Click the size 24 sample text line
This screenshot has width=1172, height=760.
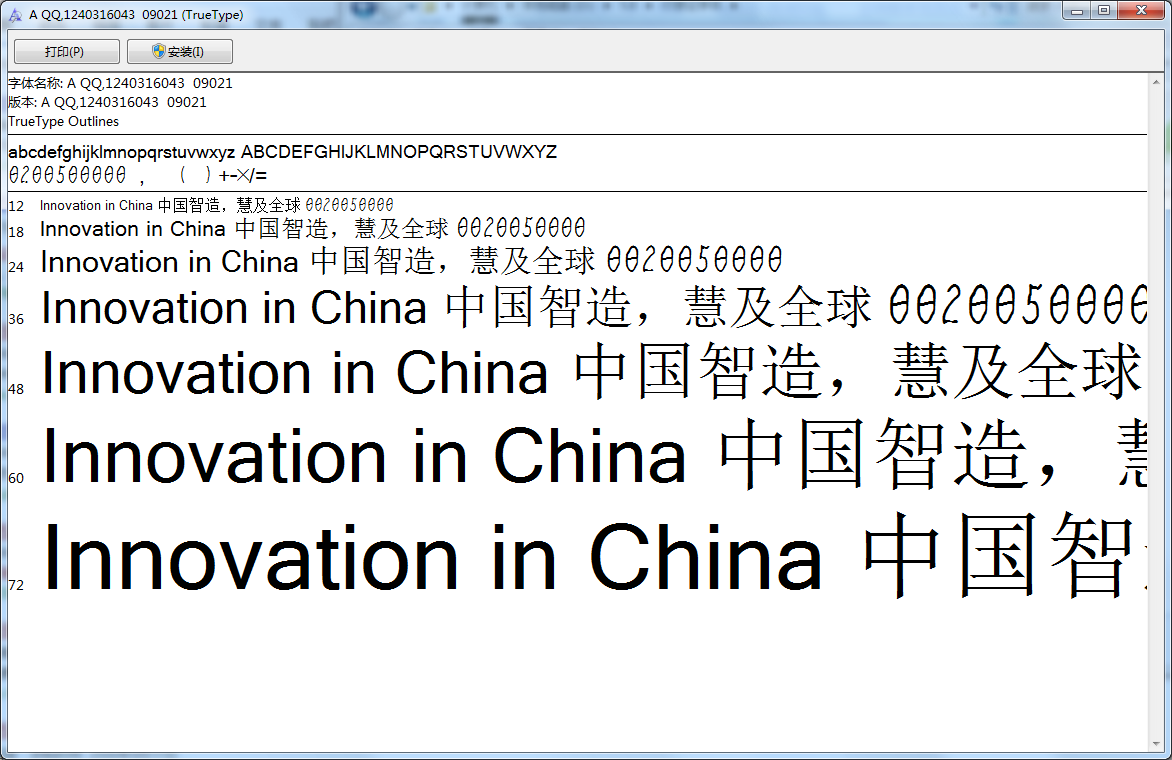click(411, 262)
